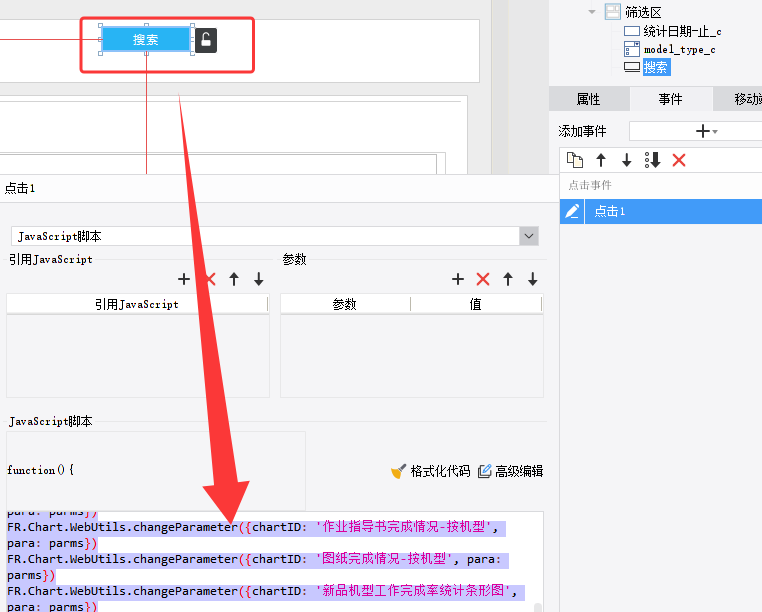Click the 搜索 button widget icon in tree

pyautogui.click(x=632, y=67)
